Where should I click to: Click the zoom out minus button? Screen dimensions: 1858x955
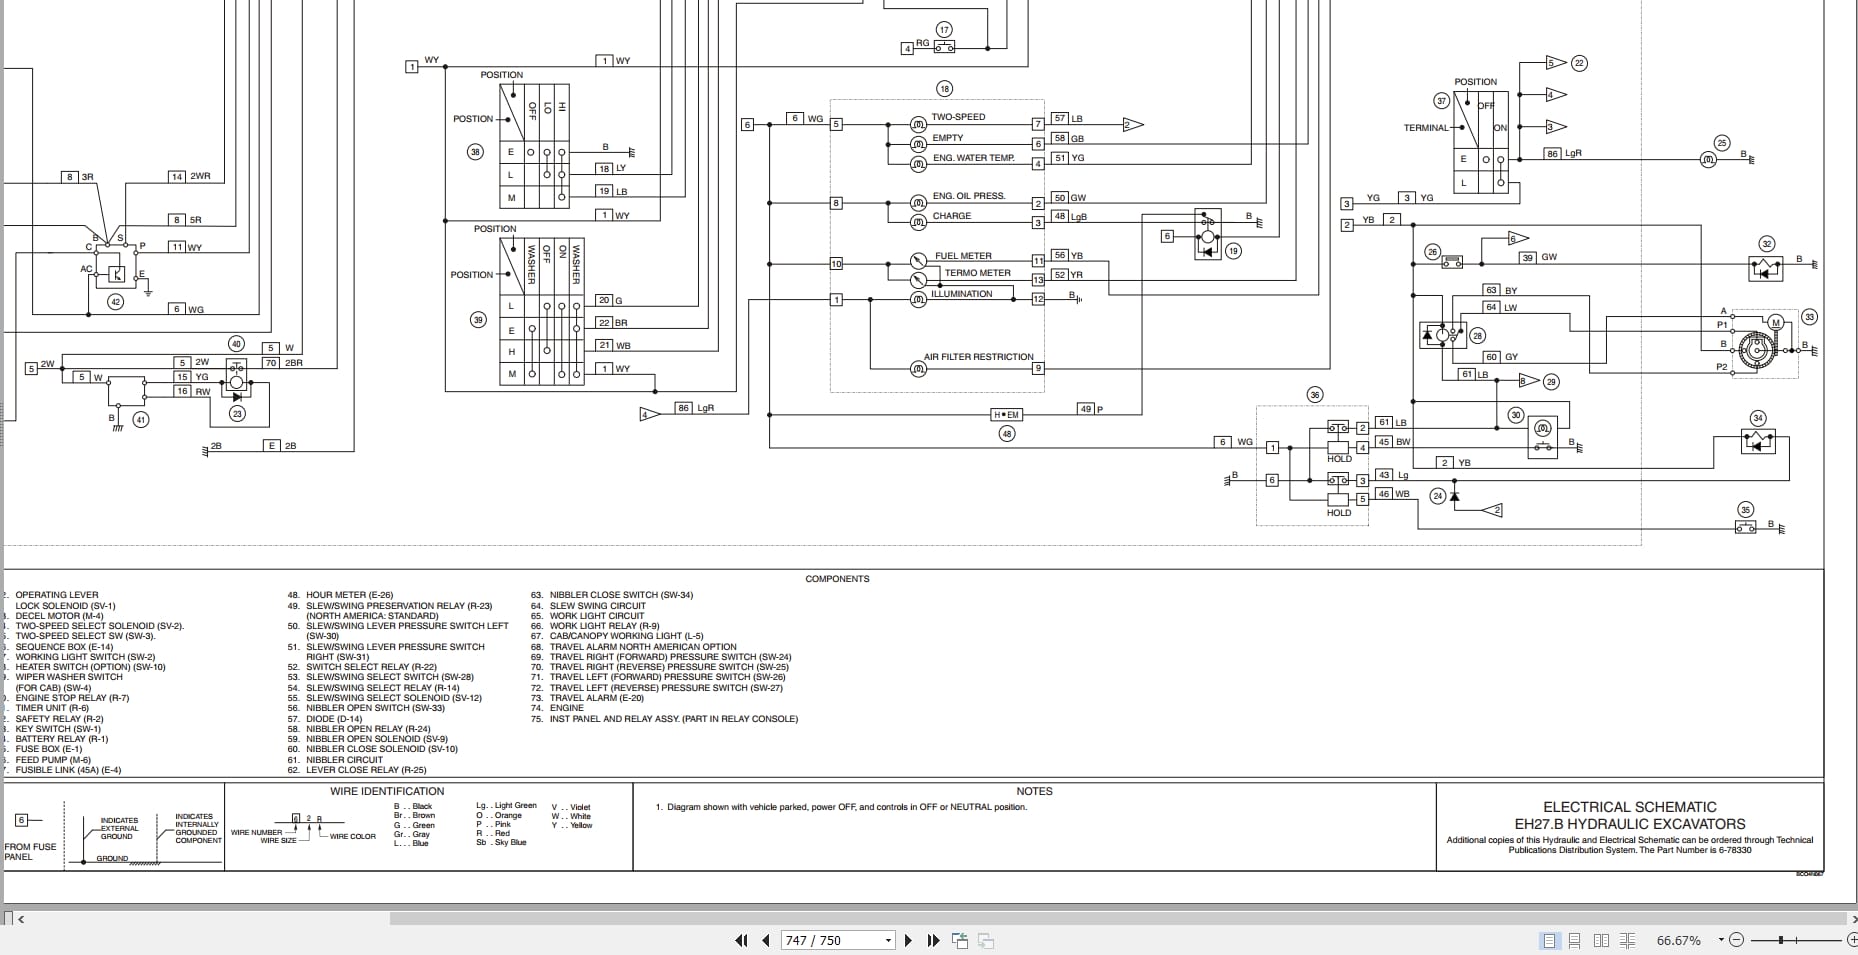pos(1736,940)
